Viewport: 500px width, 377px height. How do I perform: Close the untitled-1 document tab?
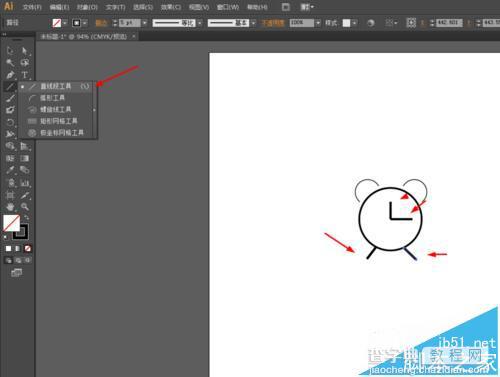[134, 36]
